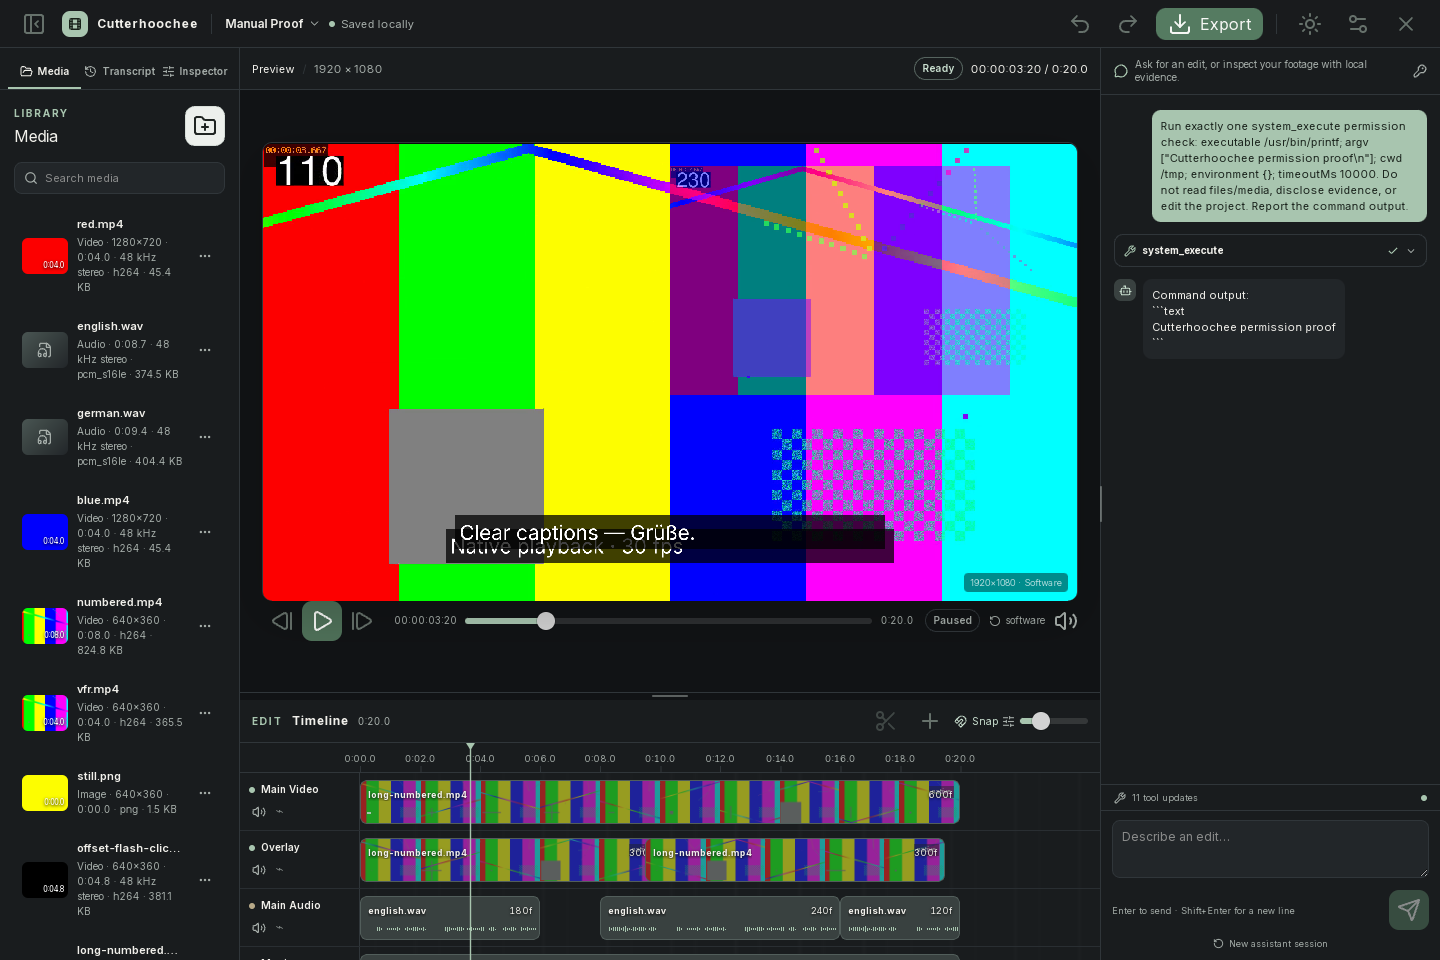Mute the Main Audio track
1440x960 pixels.
[259, 928]
